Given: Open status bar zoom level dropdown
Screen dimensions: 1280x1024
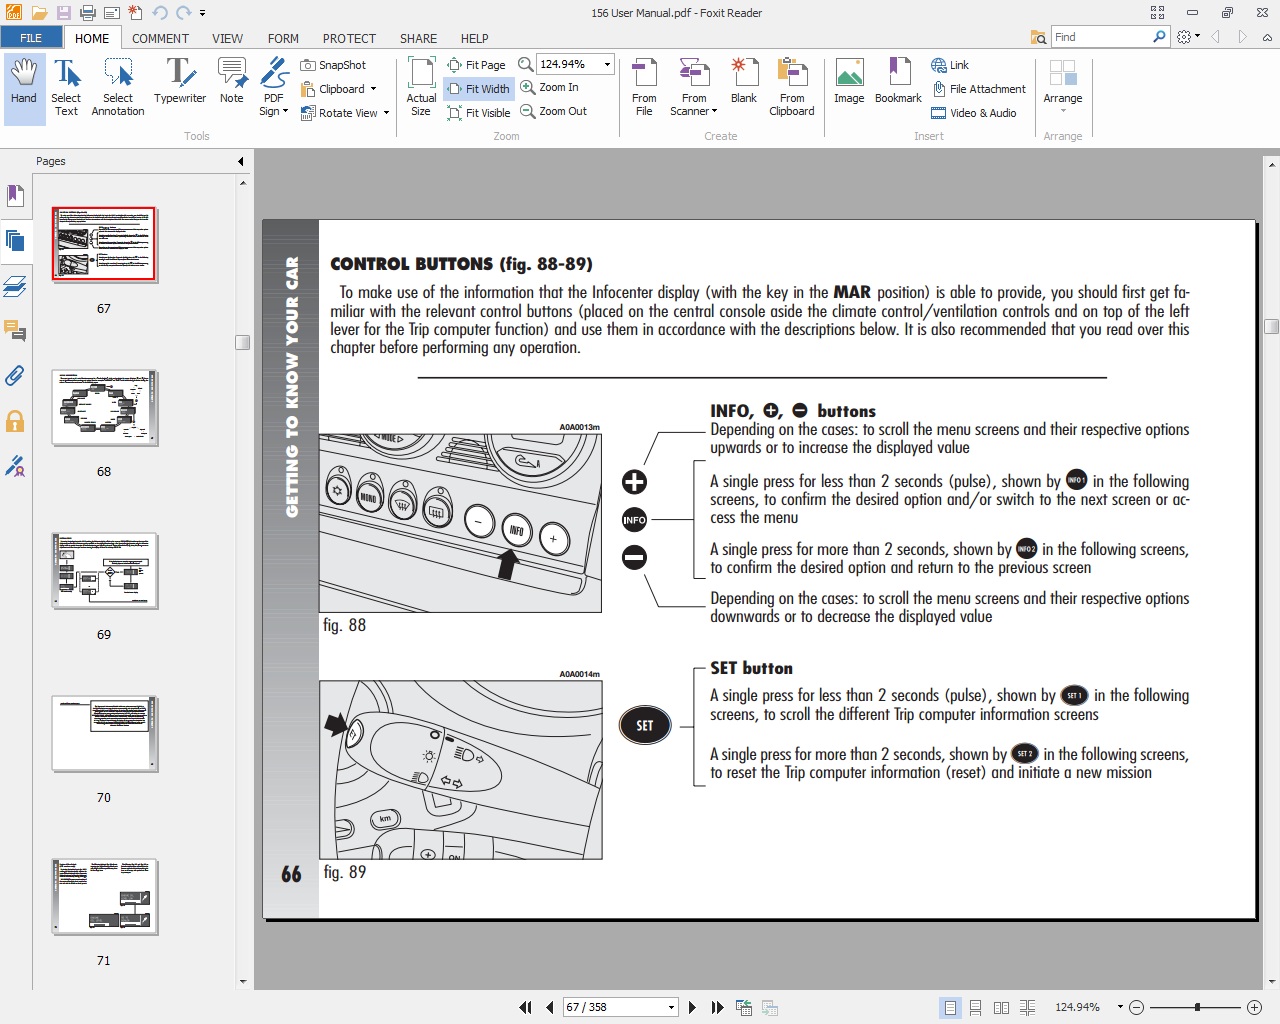Looking at the screenshot, I should (1120, 1007).
